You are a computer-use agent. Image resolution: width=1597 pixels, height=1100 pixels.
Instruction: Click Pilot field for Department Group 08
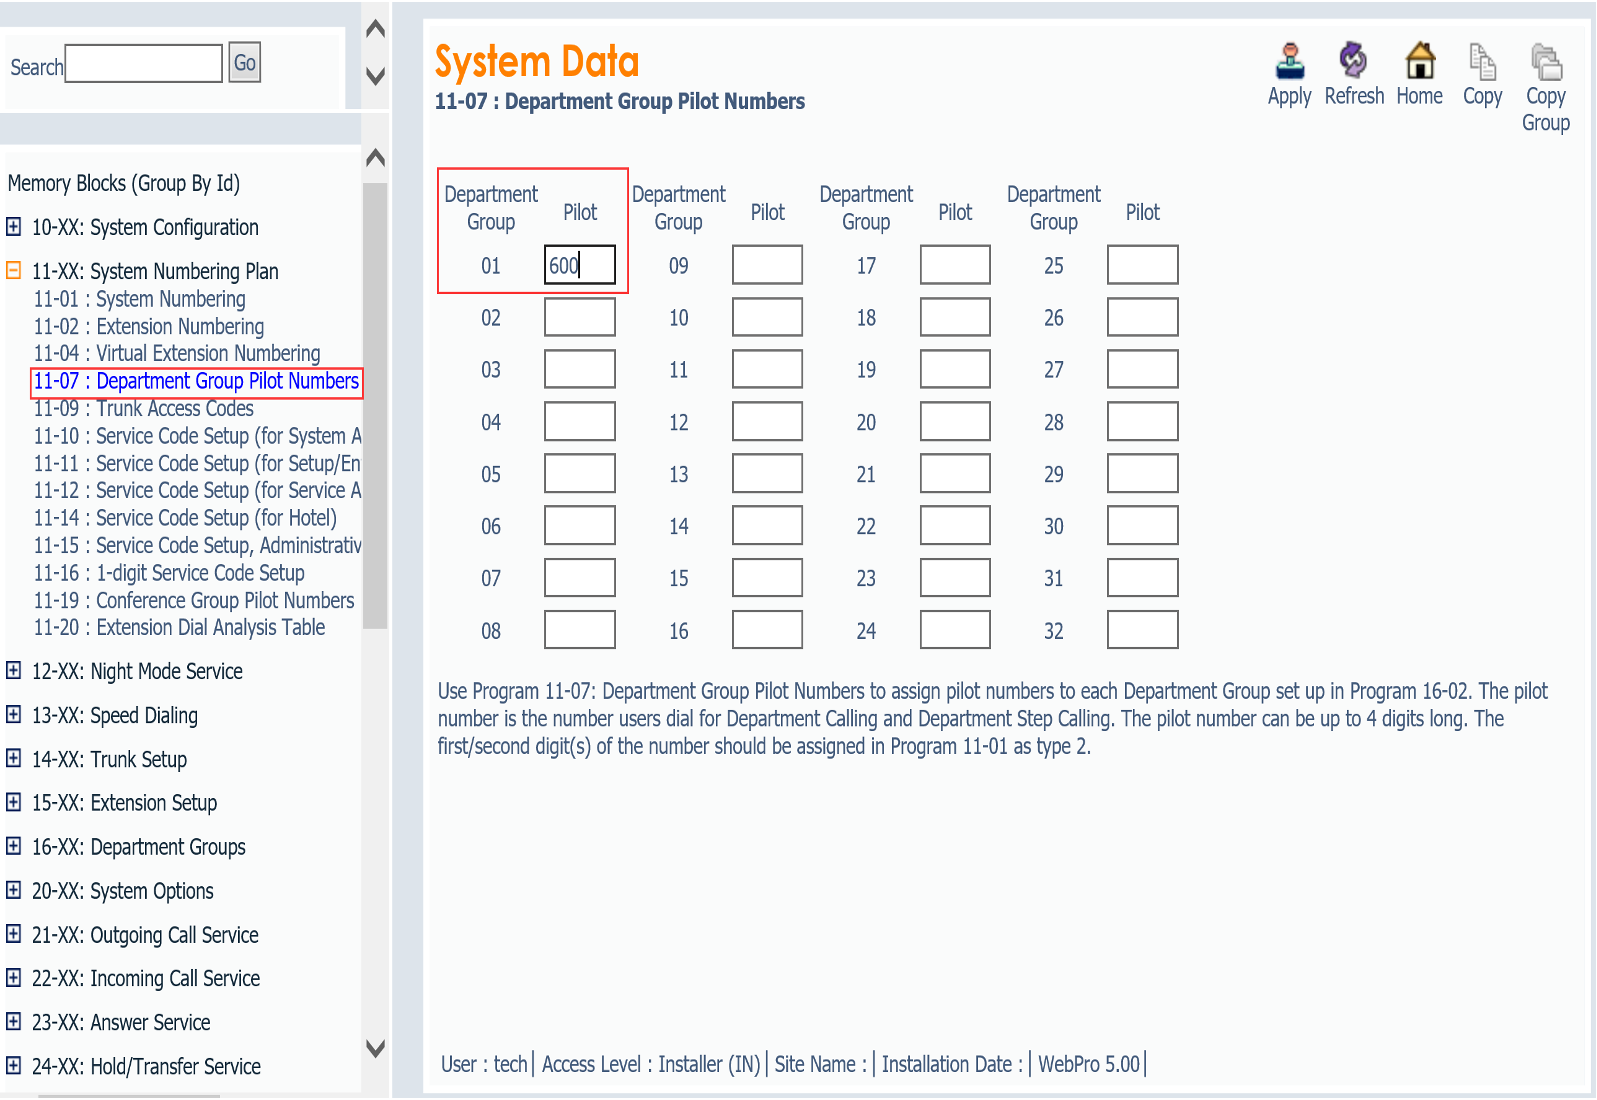580,630
